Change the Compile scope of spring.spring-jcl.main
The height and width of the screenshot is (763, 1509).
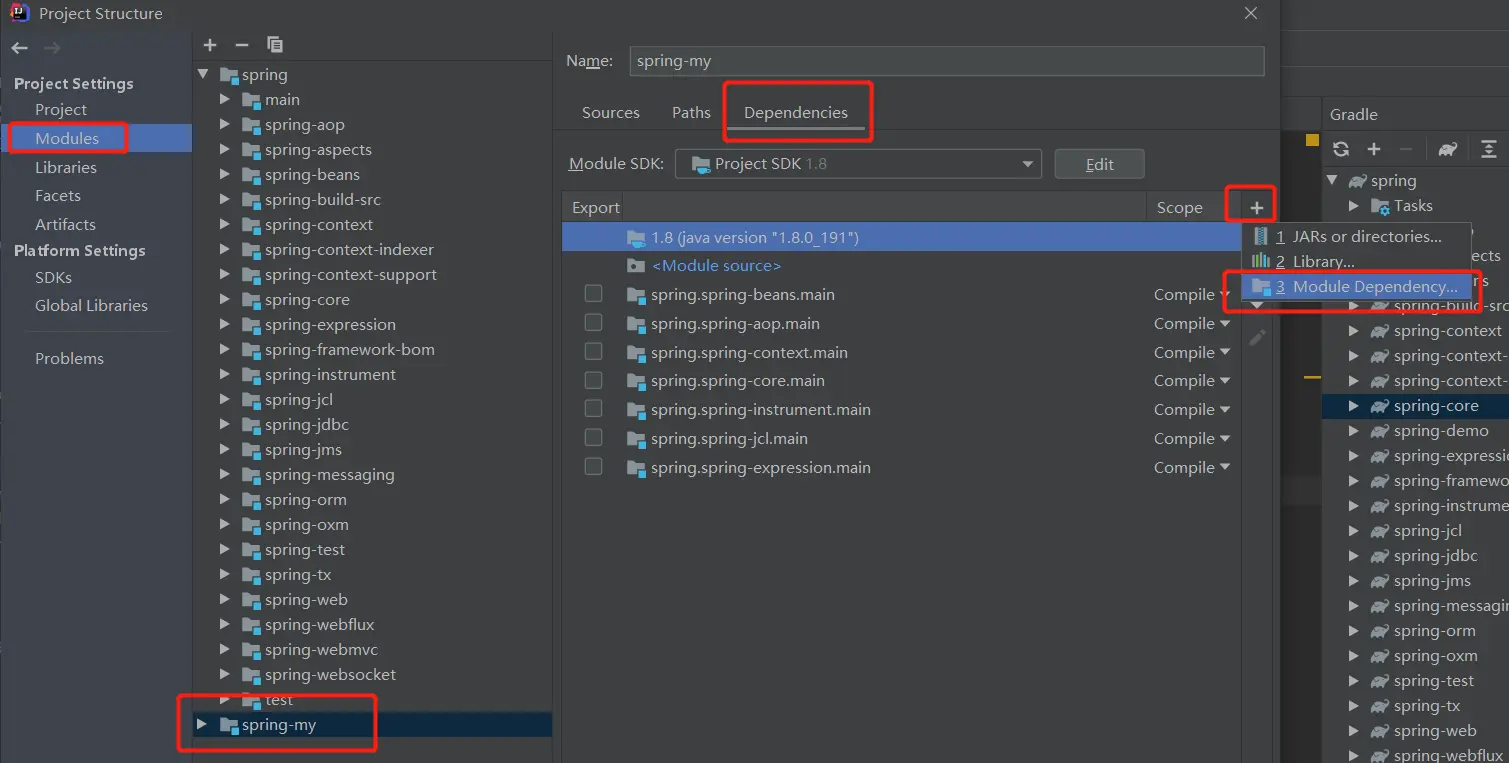(x=1192, y=439)
